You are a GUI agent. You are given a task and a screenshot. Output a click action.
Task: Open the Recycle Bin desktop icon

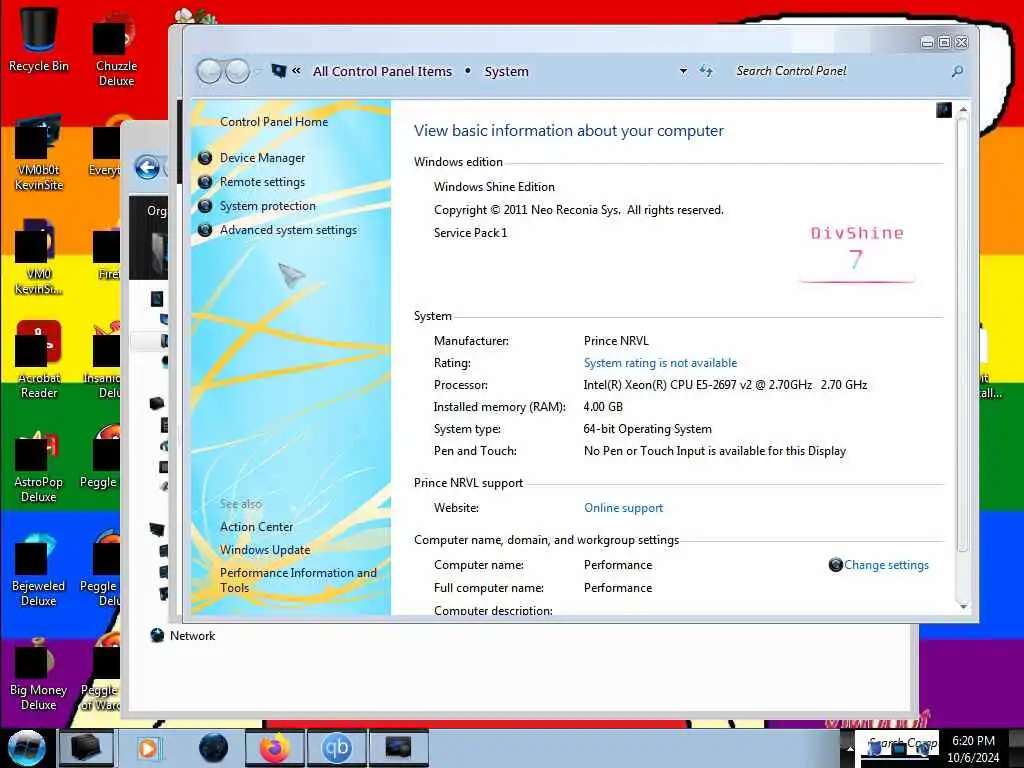pyautogui.click(x=39, y=39)
